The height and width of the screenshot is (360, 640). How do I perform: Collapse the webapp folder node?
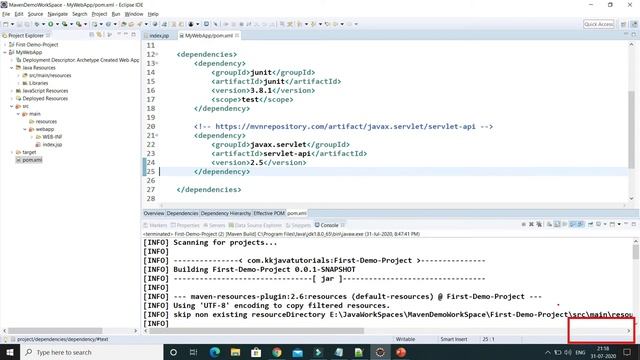click(x=25, y=129)
